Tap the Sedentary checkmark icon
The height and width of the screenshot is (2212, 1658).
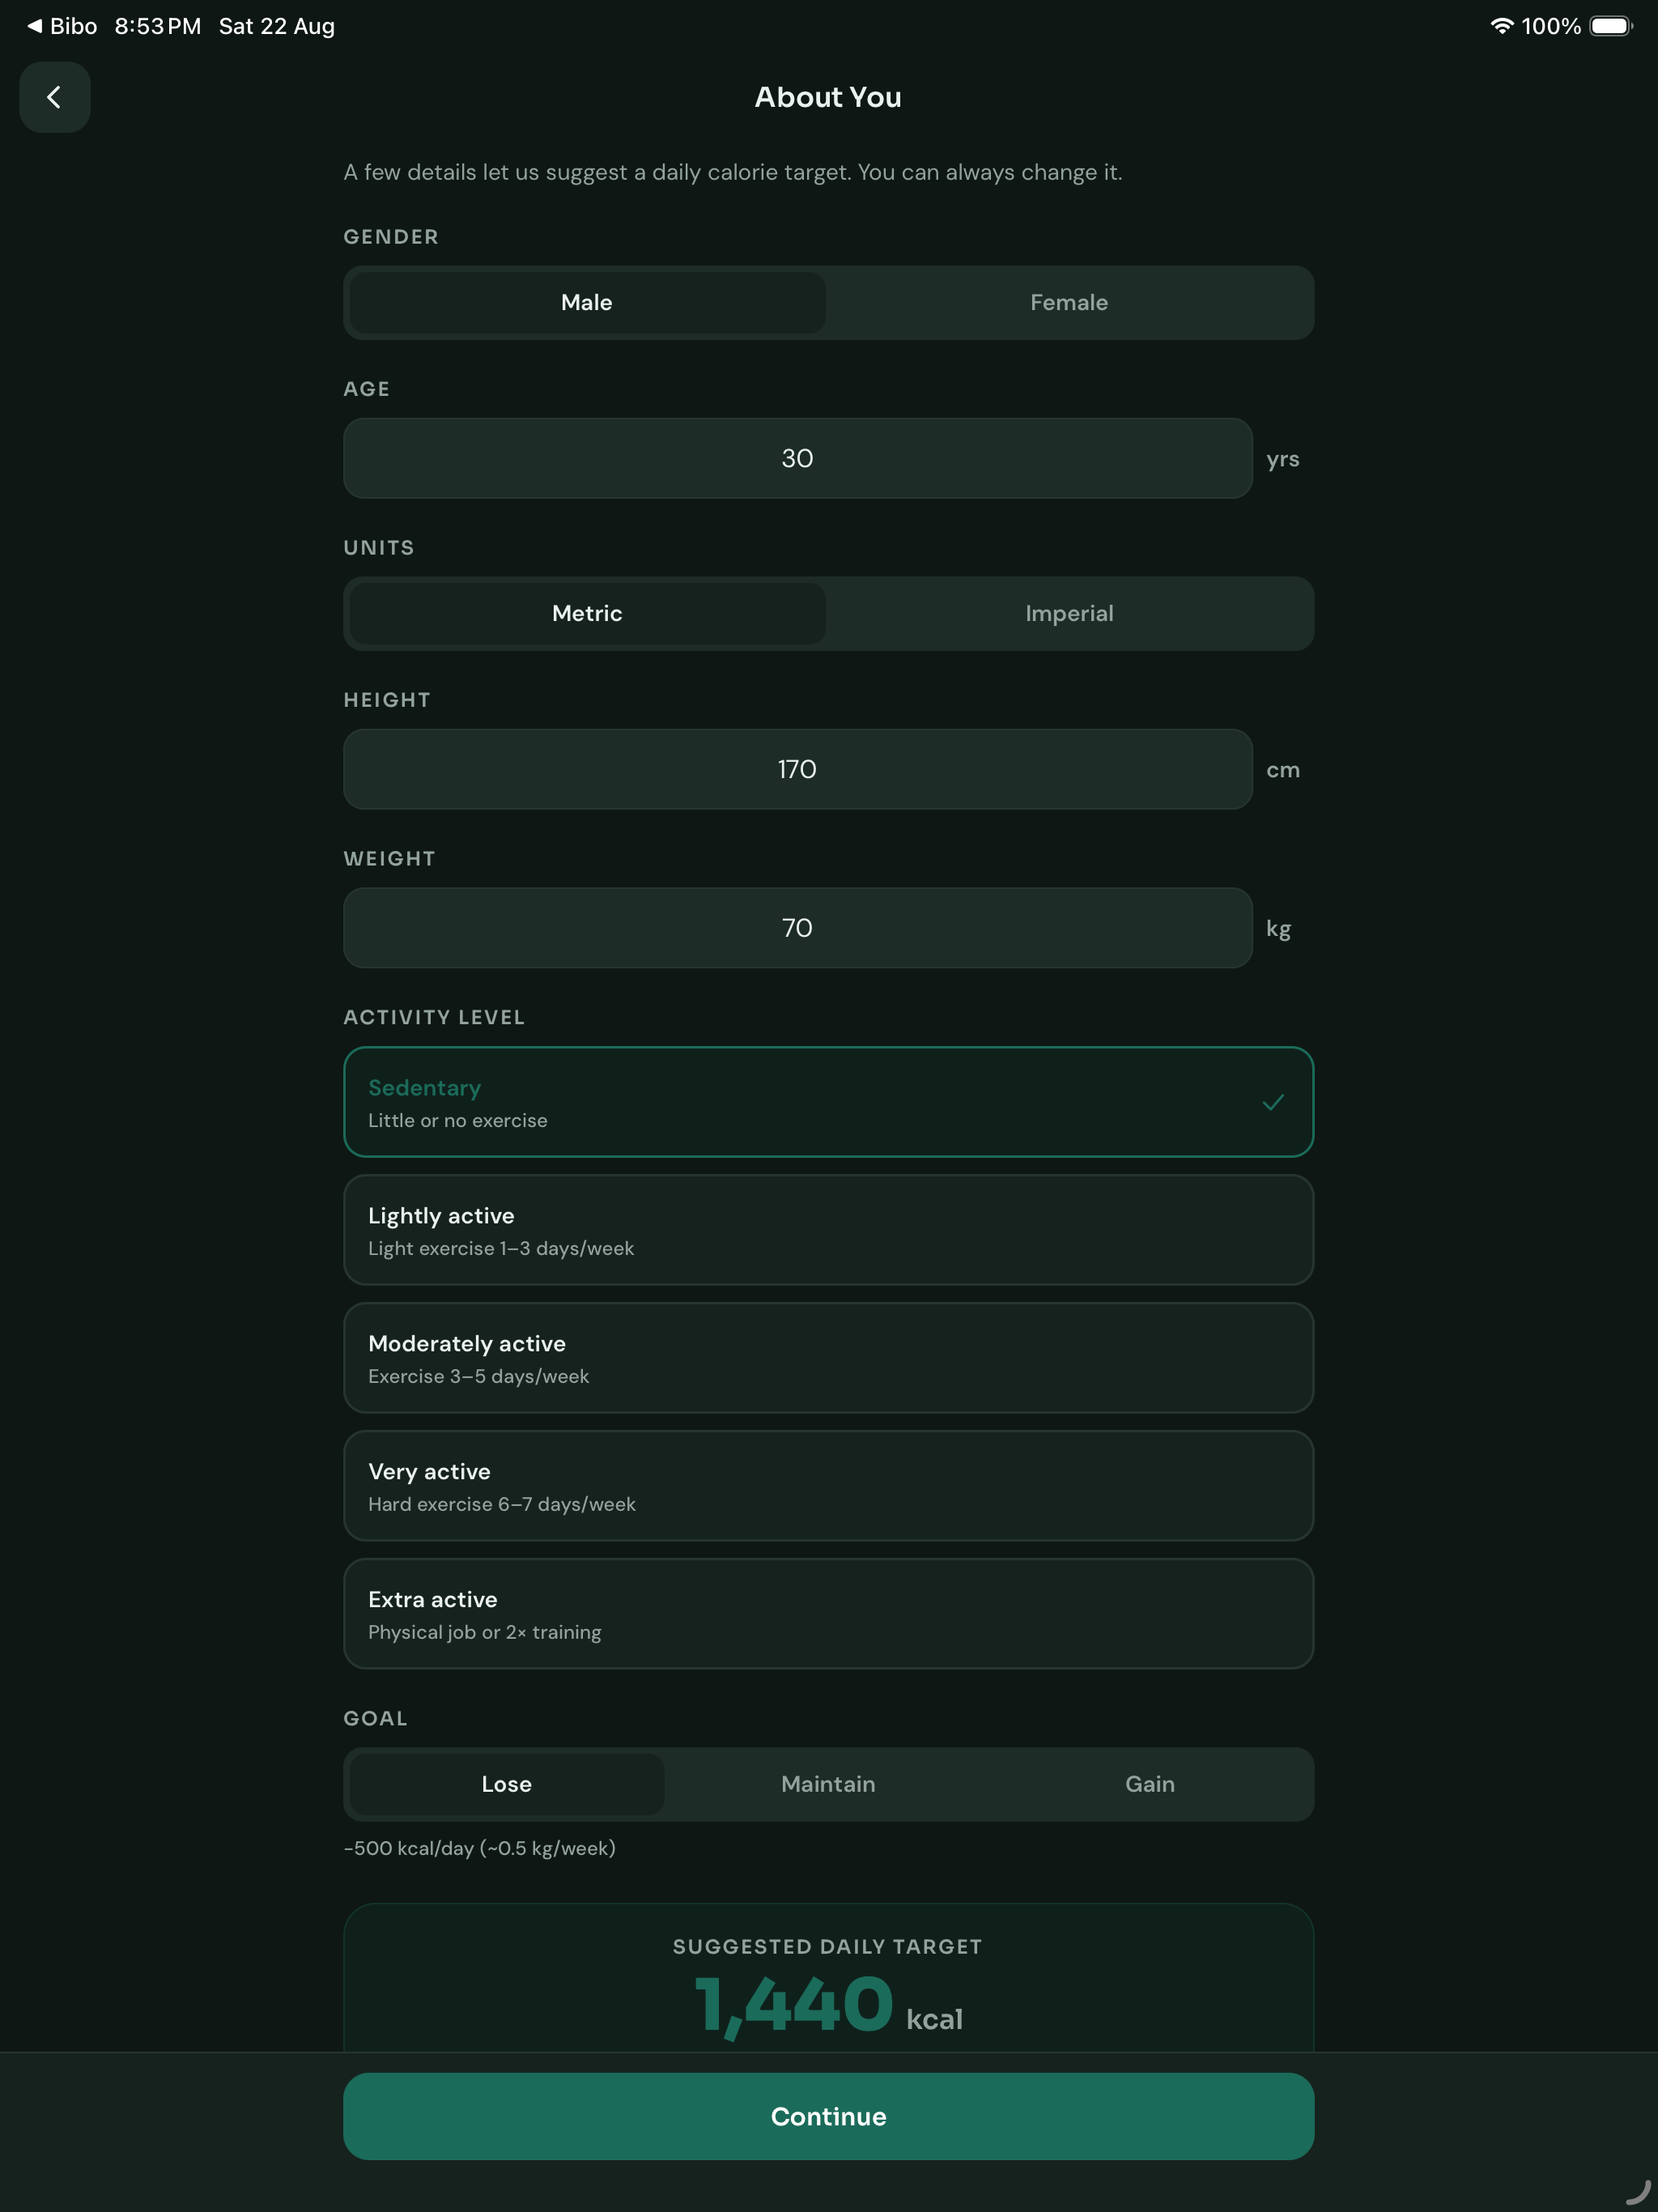coord(1273,1102)
